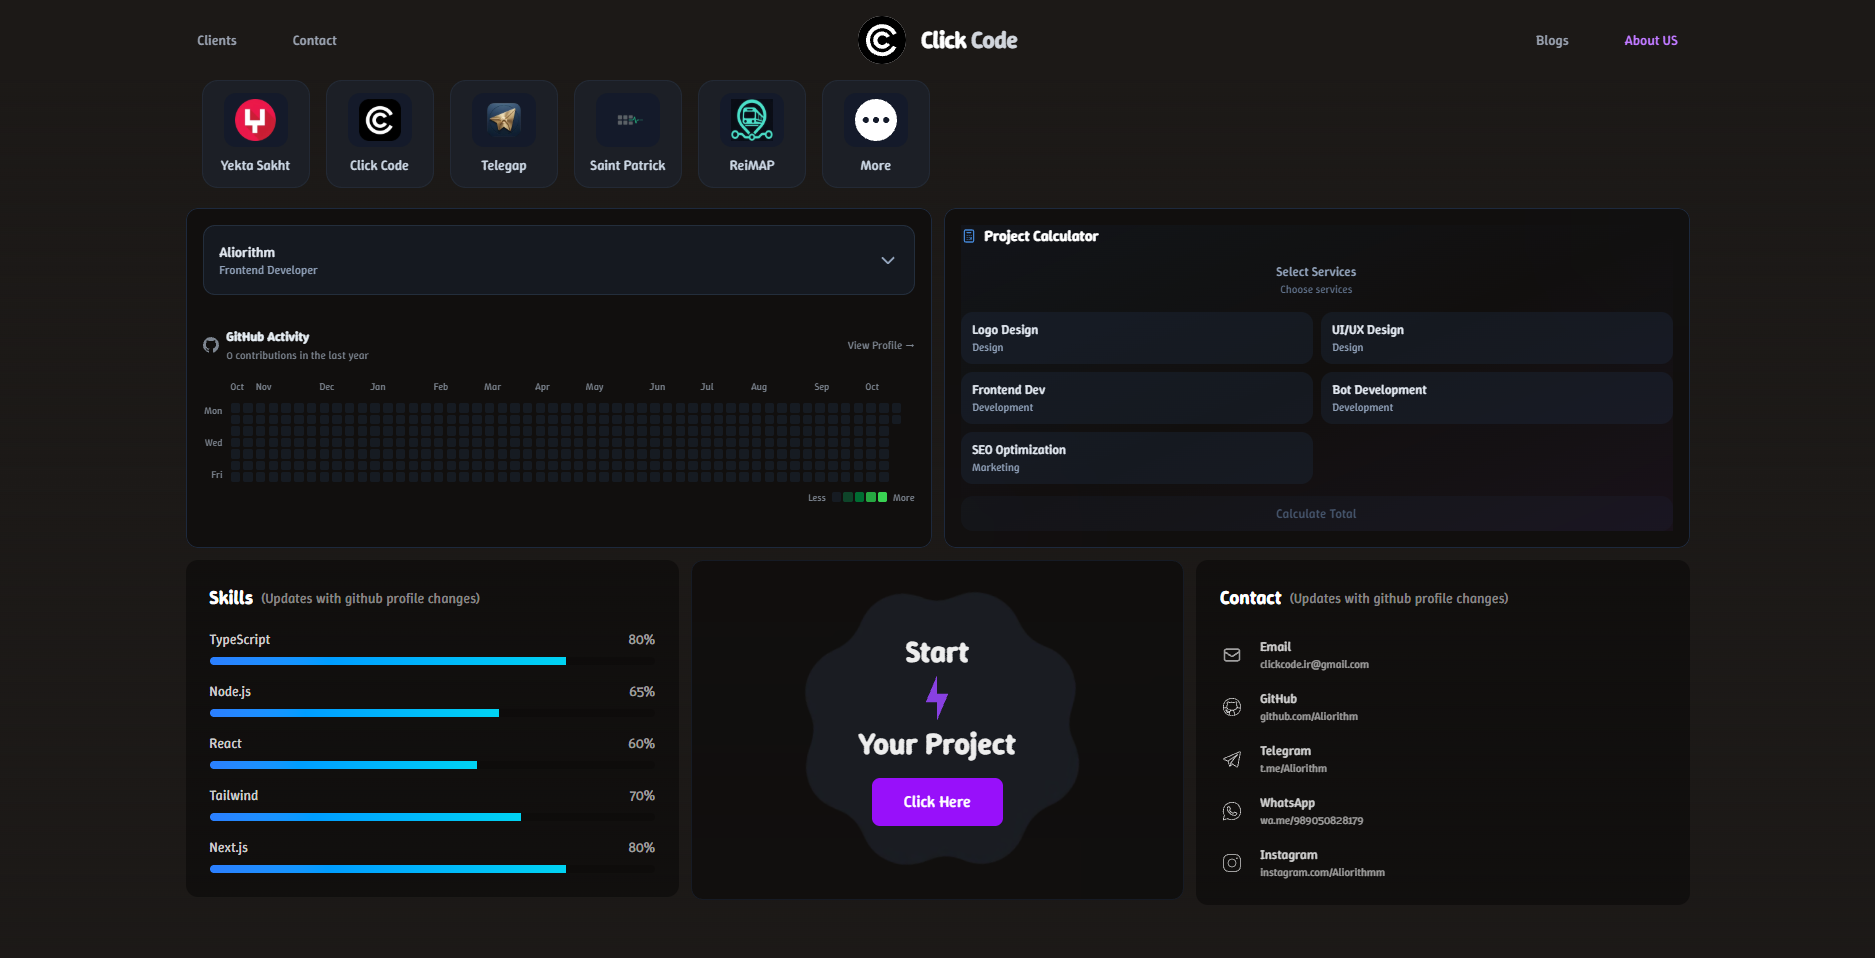The height and width of the screenshot is (958, 1875).
Task: Open the Telegap client card
Action: (503, 134)
